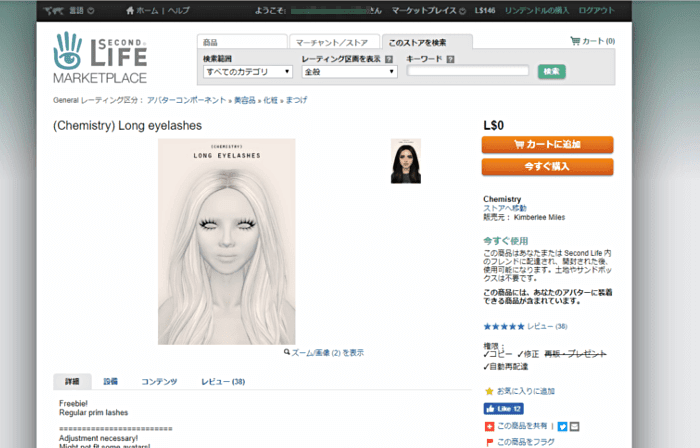The width and height of the screenshot is (700, 448).
Task: Click the red flag icon
Action: click(489, 442)
